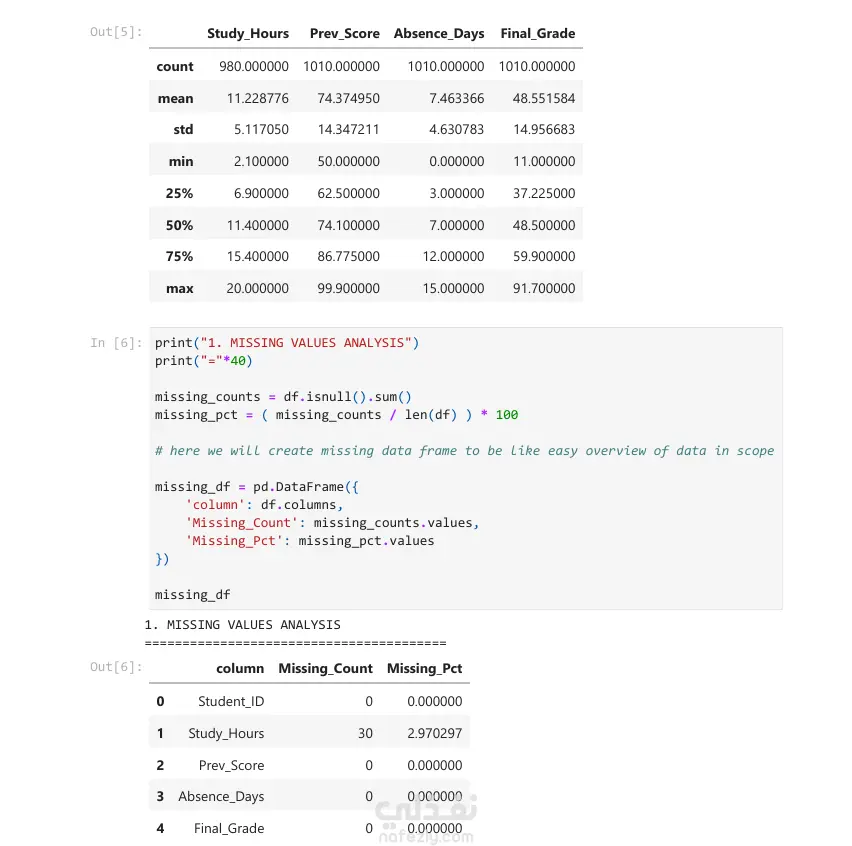Click the 2.970297 missing percentage value
Screen dimensions: 852x846
tap(435, 733)
